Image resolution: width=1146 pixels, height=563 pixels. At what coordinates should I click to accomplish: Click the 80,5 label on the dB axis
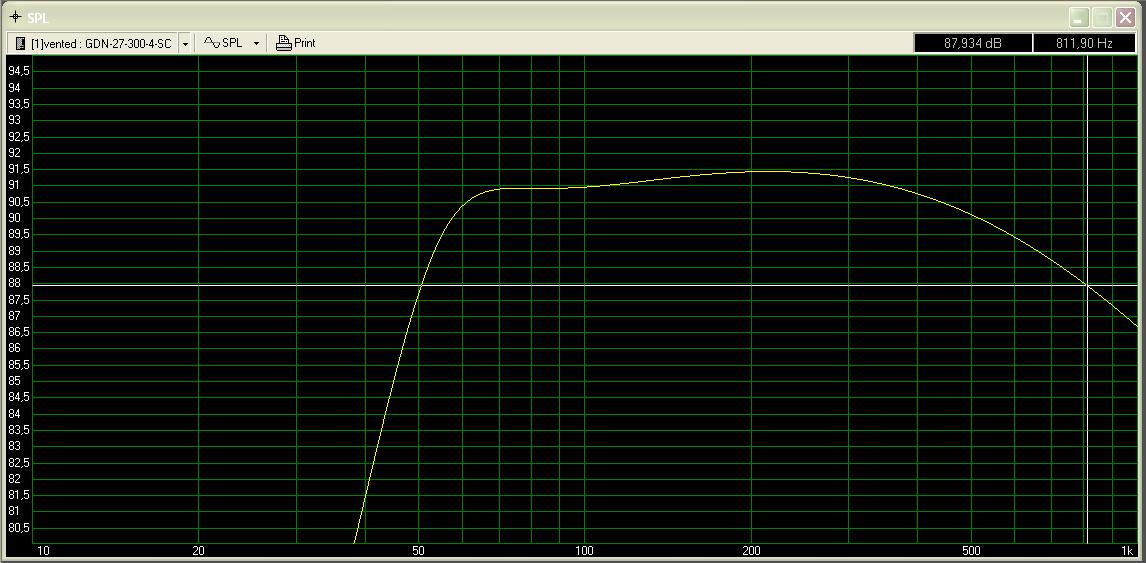tap(20, 528)
